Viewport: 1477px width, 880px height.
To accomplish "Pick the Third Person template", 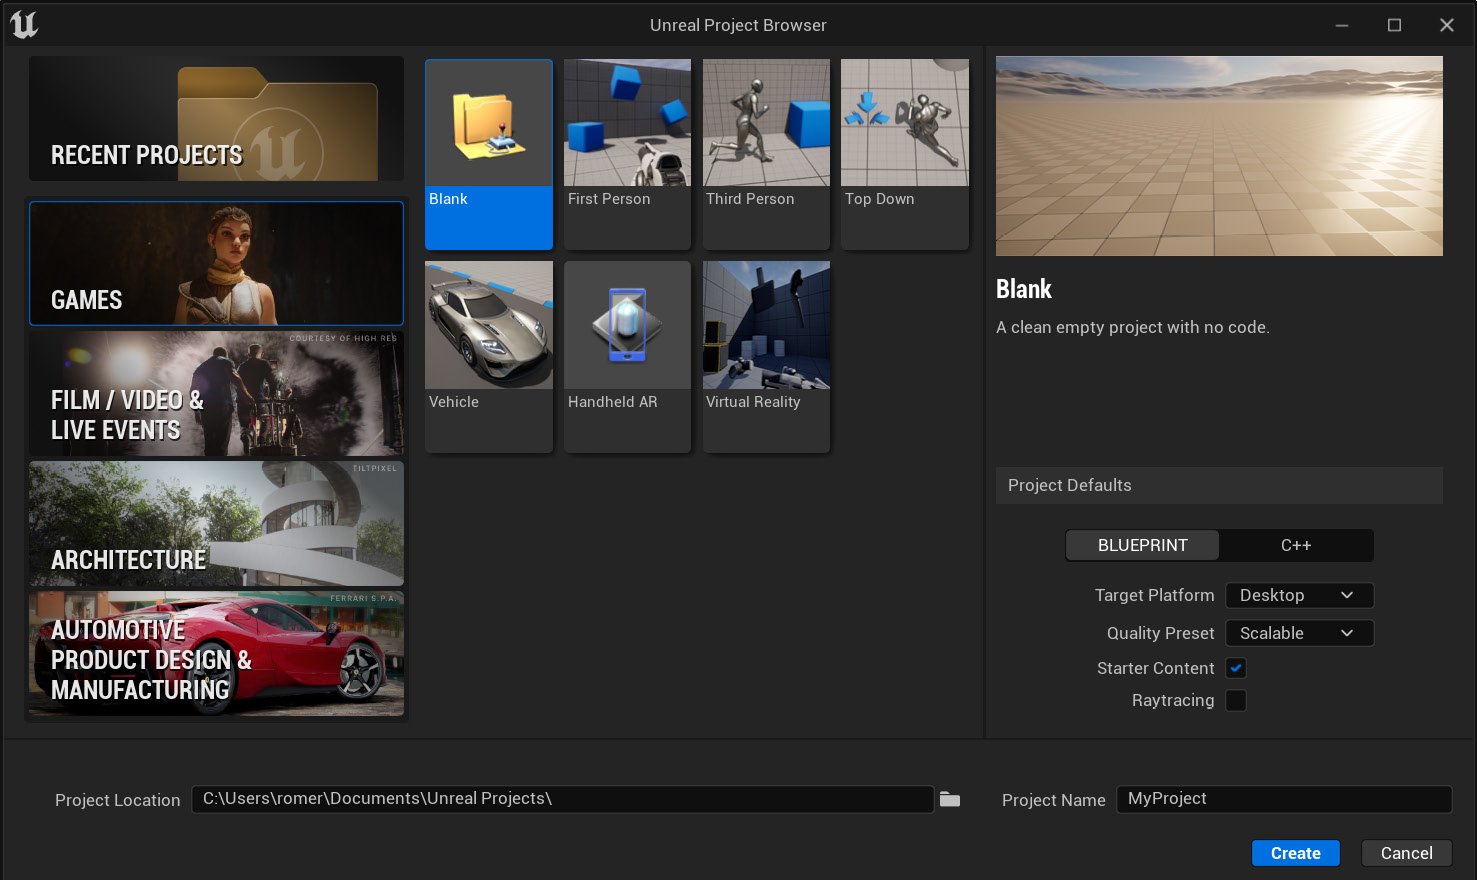I will [766, 154].
